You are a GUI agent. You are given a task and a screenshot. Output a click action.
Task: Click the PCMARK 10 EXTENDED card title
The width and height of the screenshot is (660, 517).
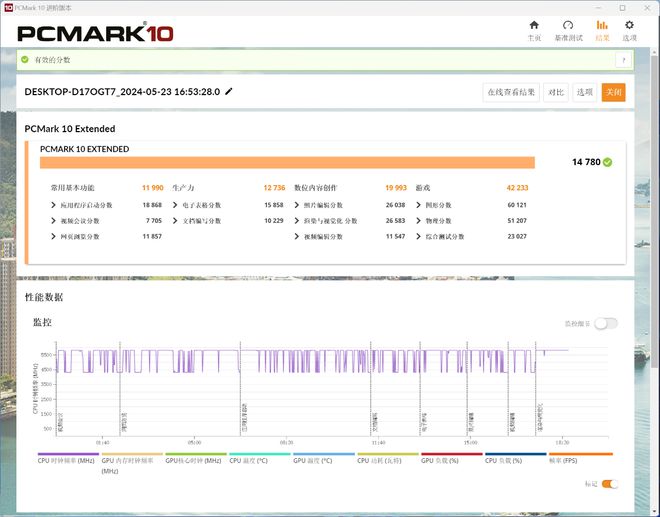pyautogui.click(x=85, y=149)
